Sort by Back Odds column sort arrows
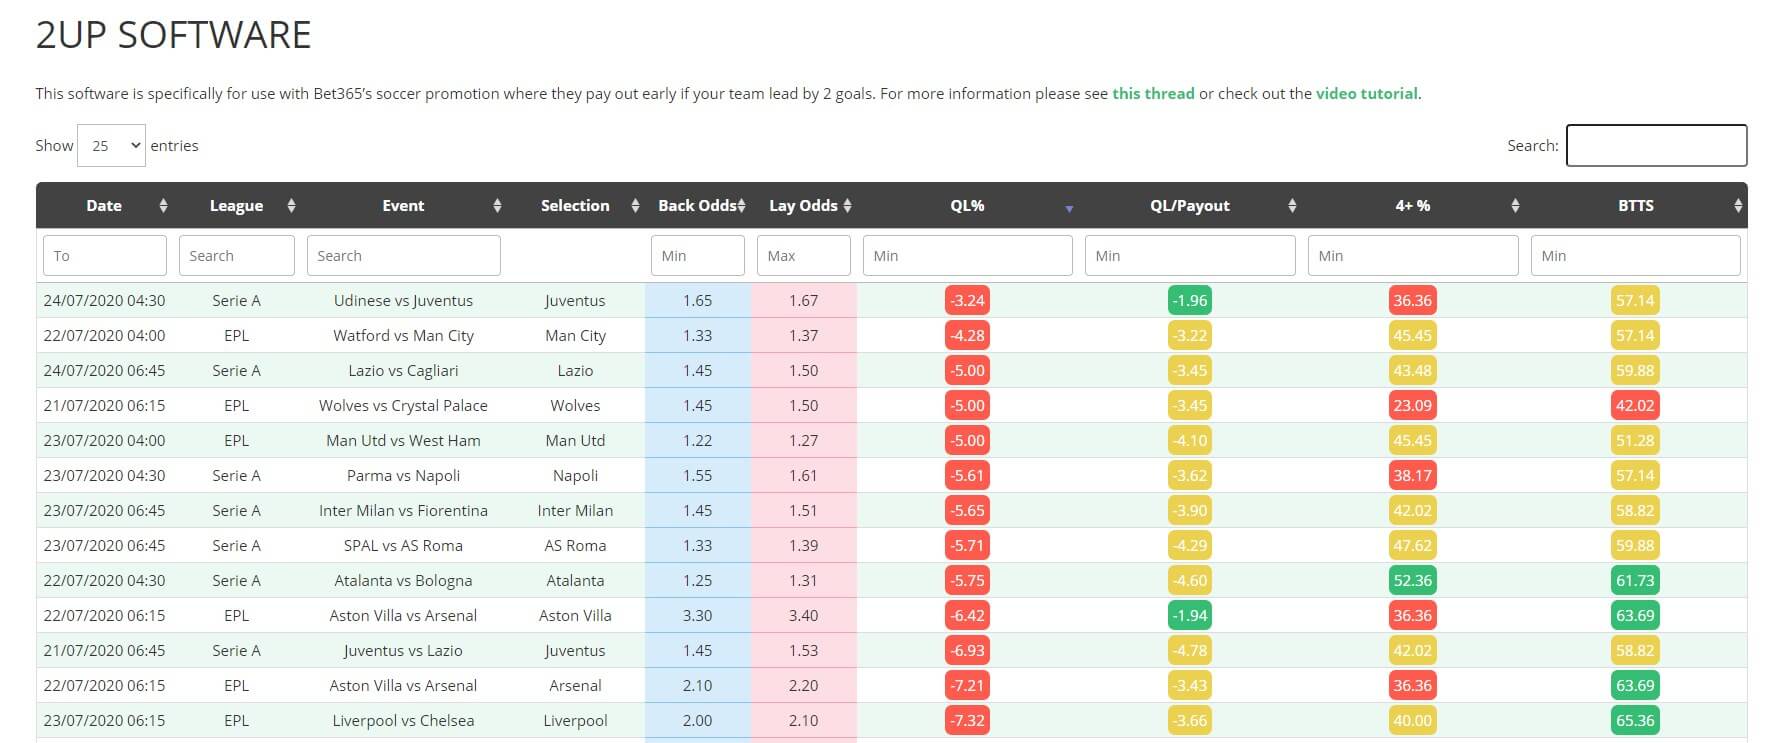The image size is (1787, 743). (741, 206)
